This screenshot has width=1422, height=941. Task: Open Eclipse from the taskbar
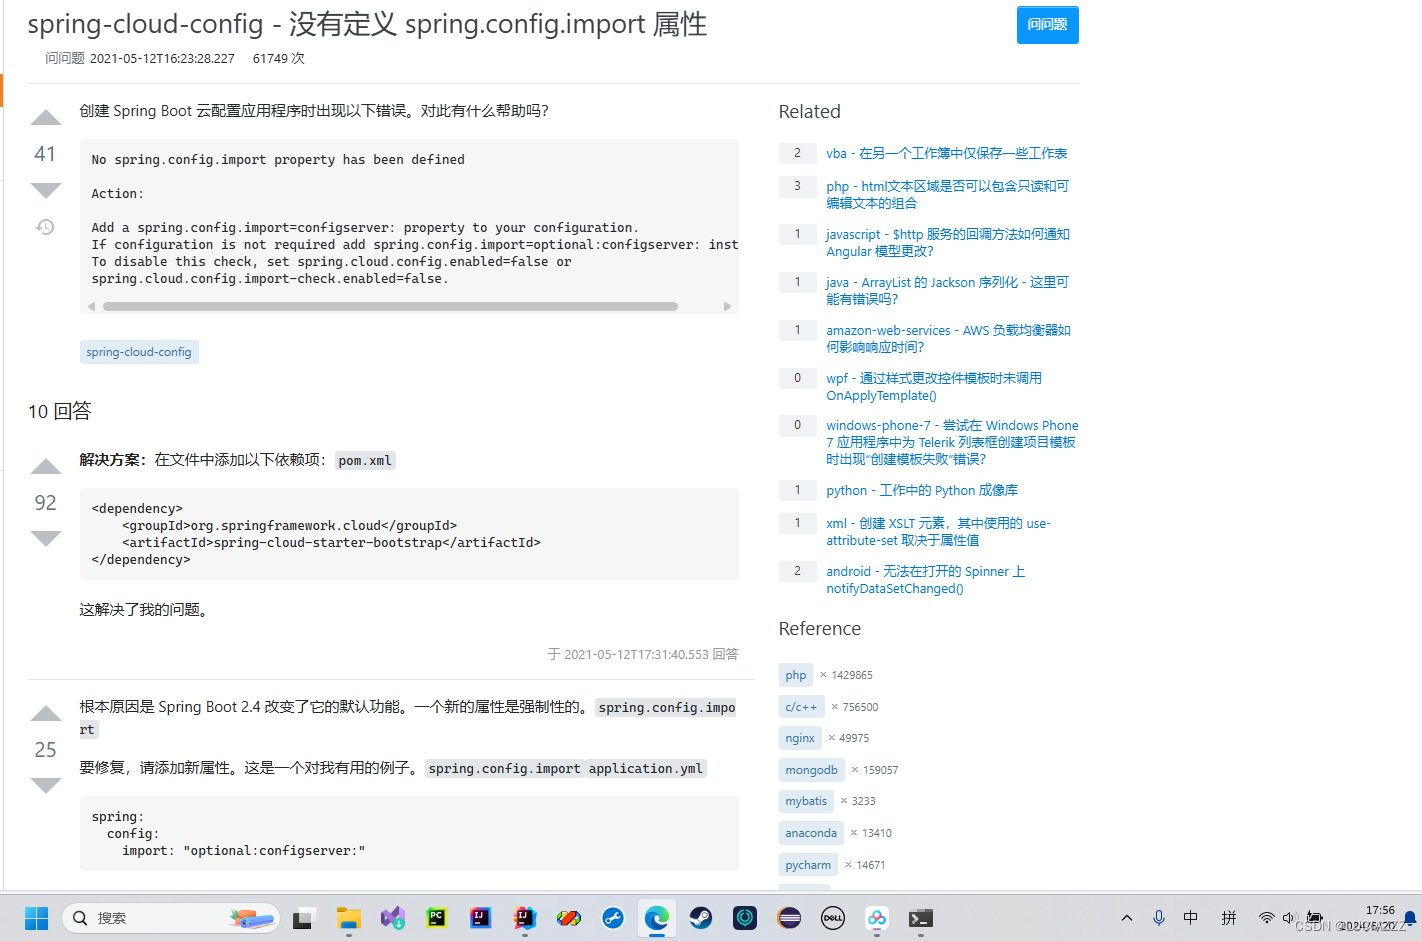click(789, 918)
